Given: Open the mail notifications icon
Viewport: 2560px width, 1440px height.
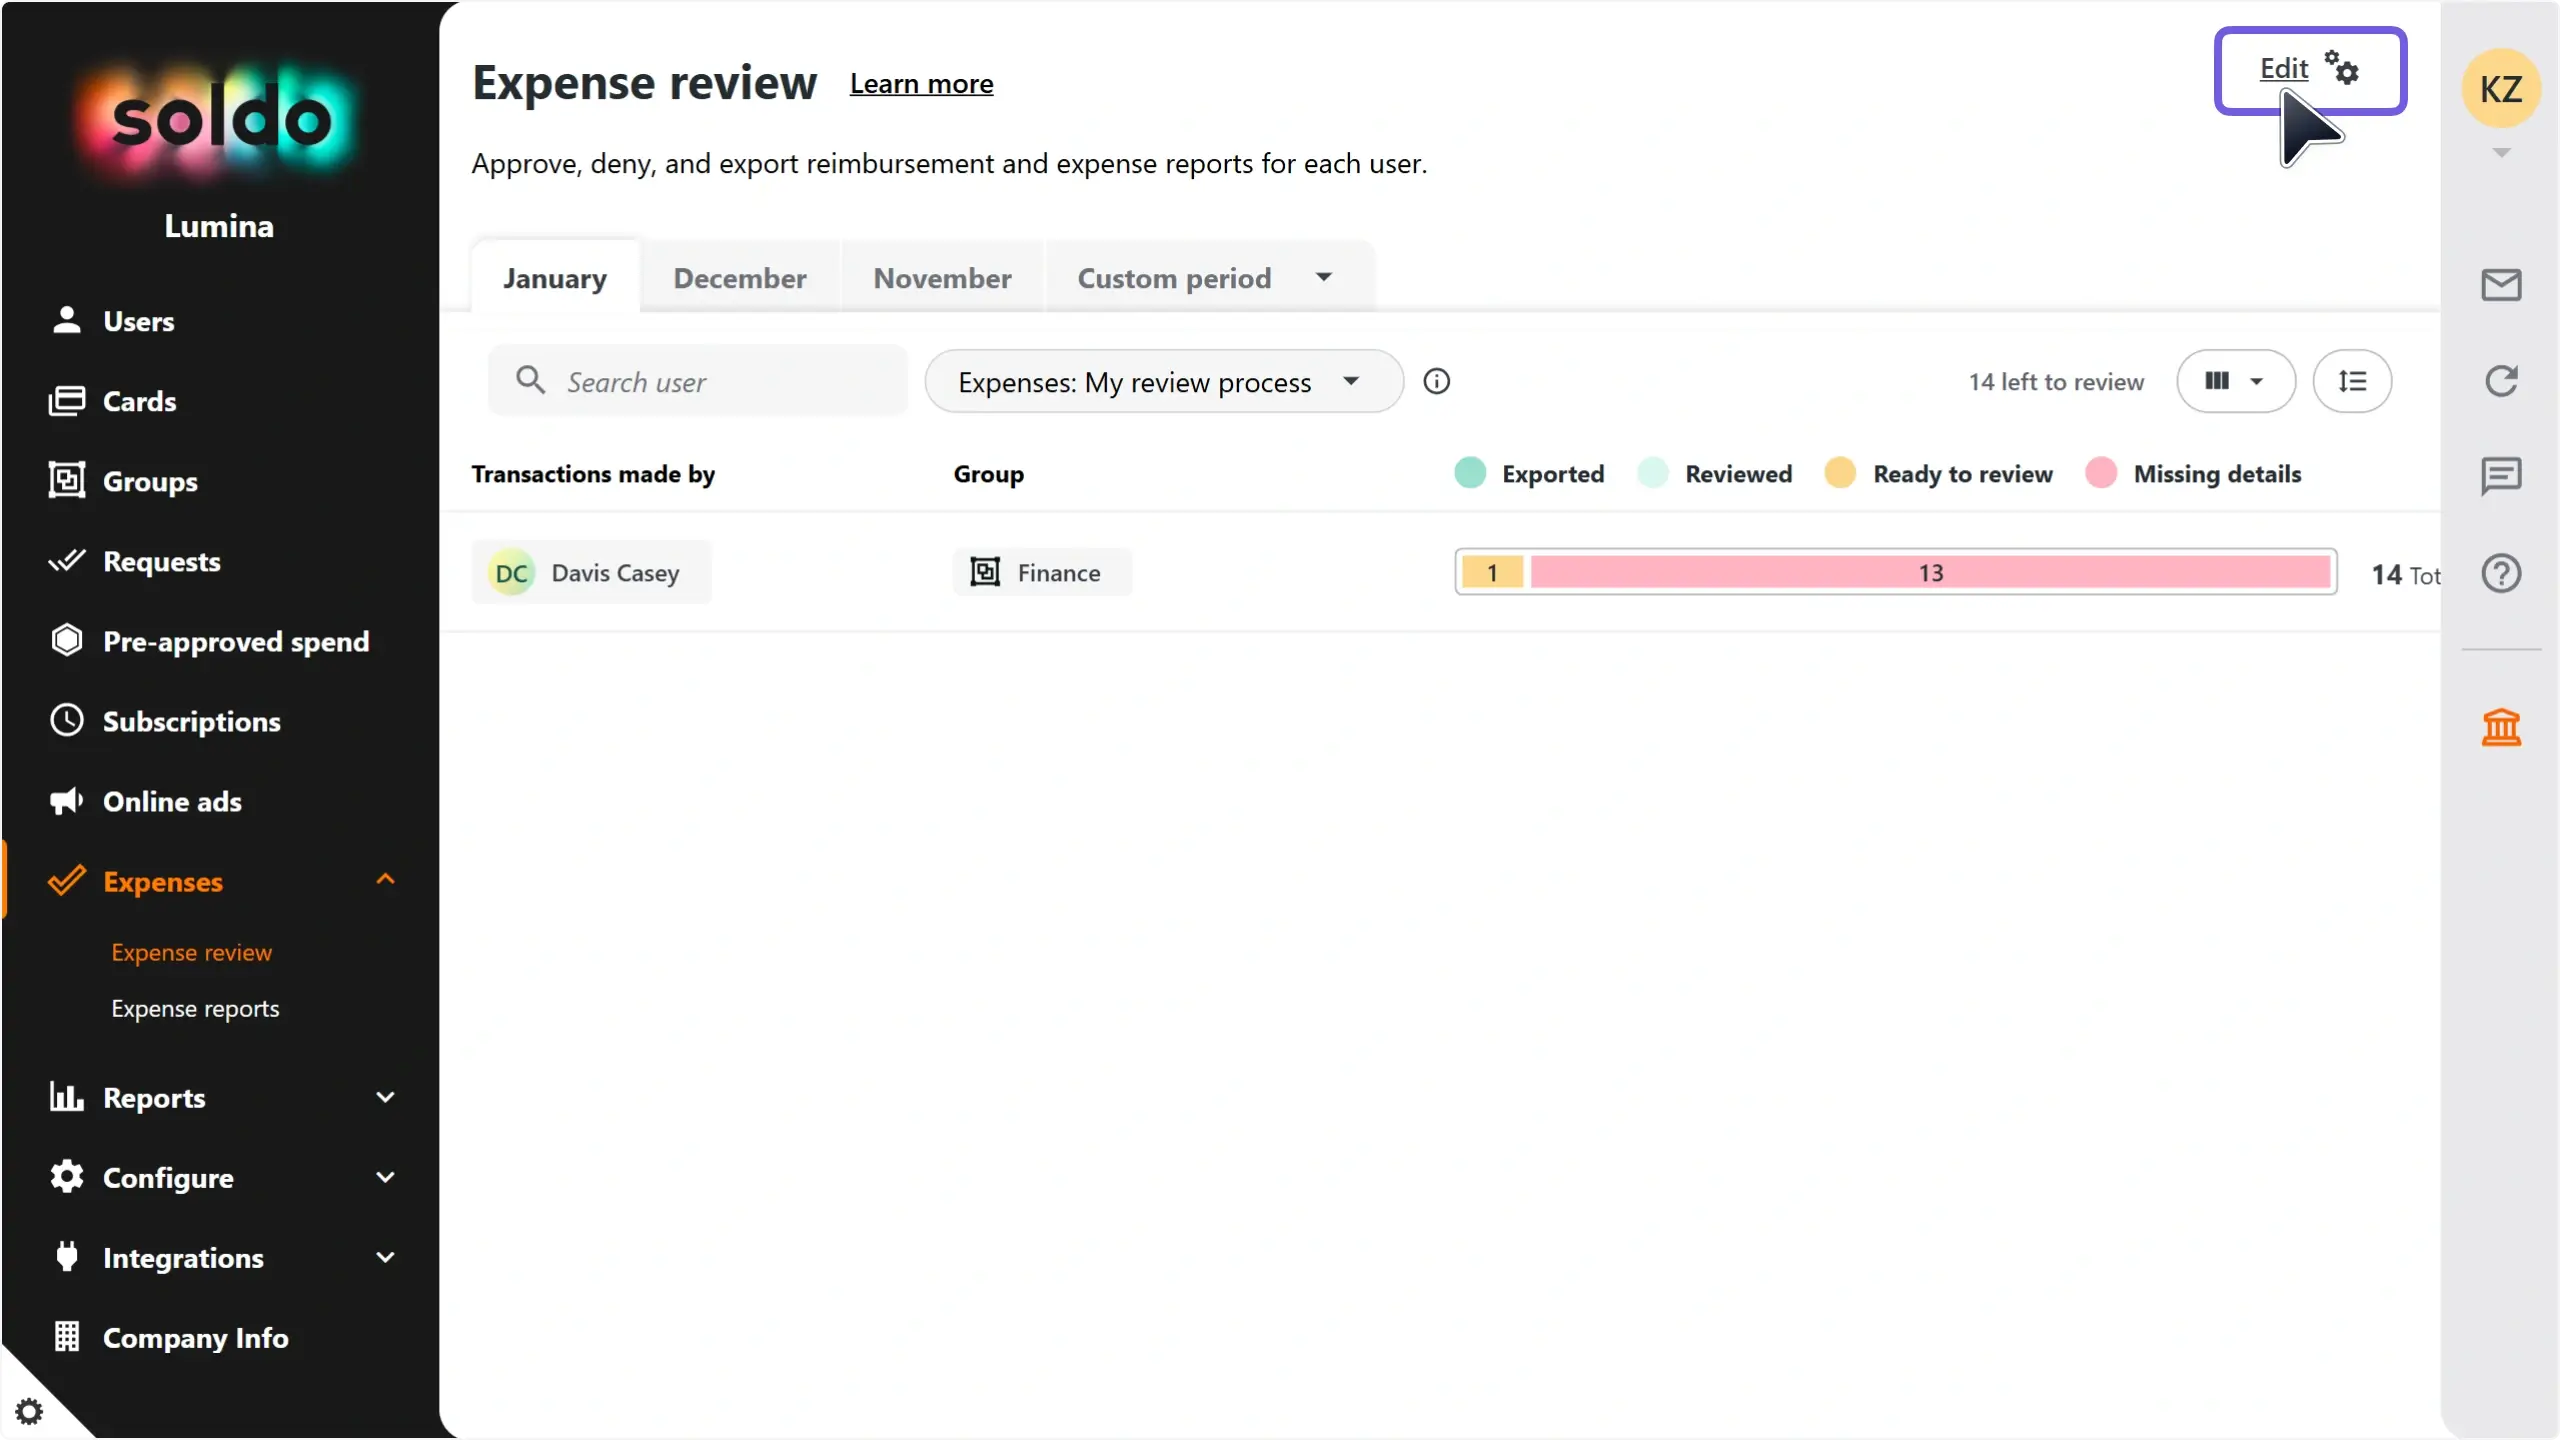Looking at the screenshot, I should [2501, 284].
